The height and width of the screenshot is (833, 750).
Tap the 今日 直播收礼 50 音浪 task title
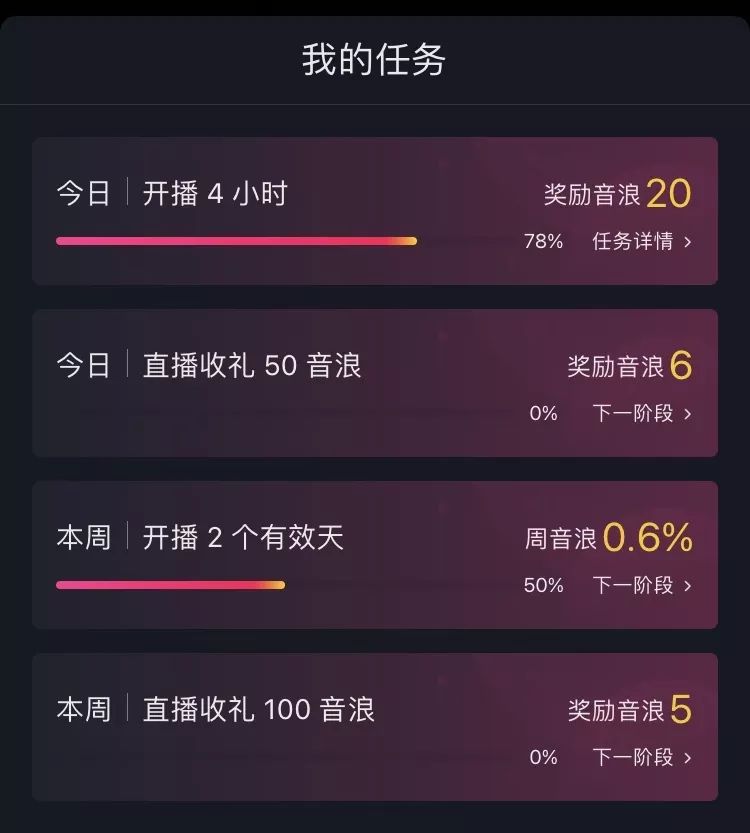[209, 365]
